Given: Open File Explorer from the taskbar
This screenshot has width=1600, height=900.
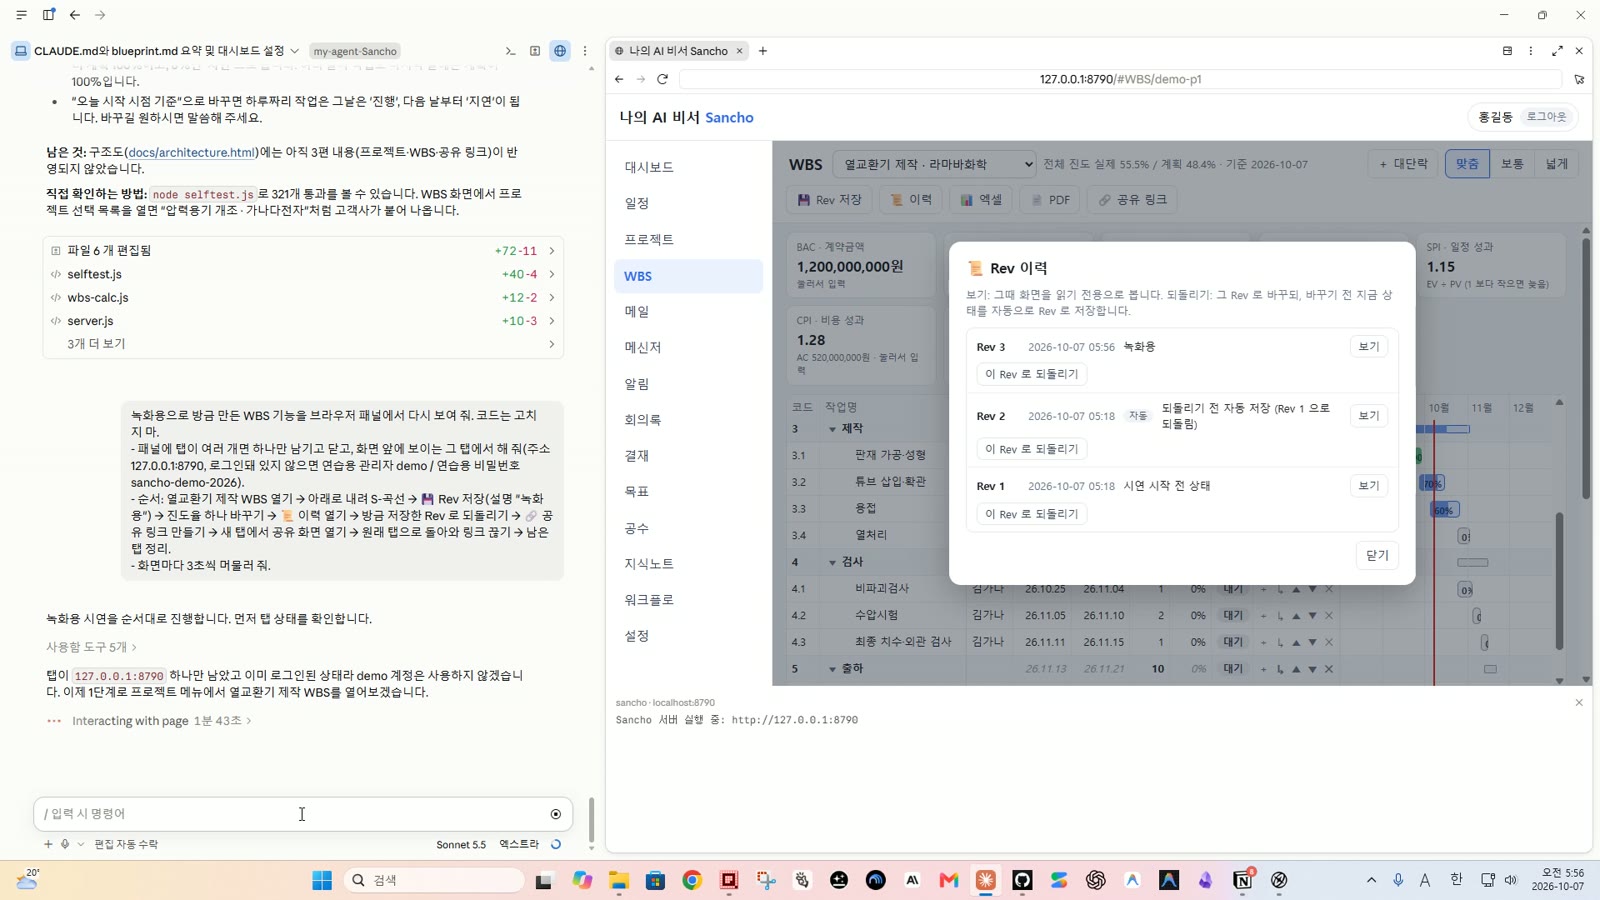Looking at the screenshot, I should click(619, 880).
